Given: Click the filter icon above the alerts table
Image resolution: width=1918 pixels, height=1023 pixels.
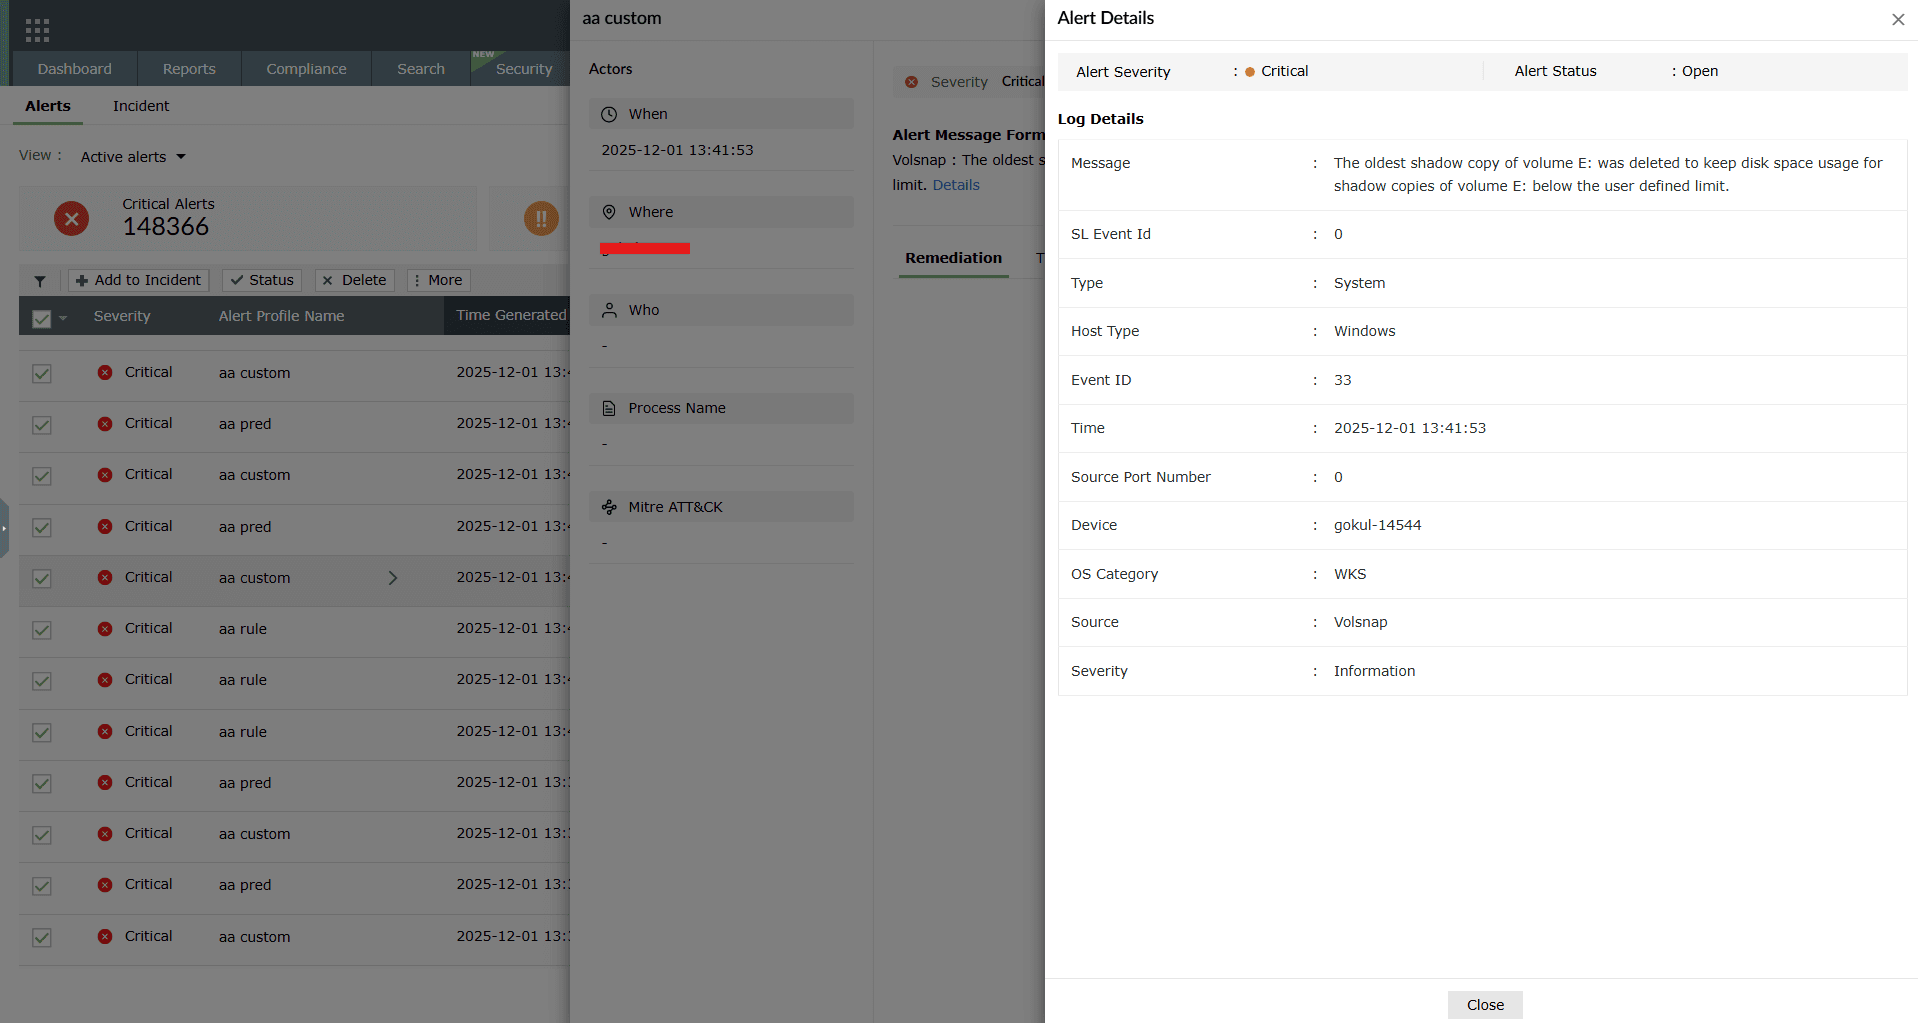Looking at the screenshot, I should click(x=40, y=280).
